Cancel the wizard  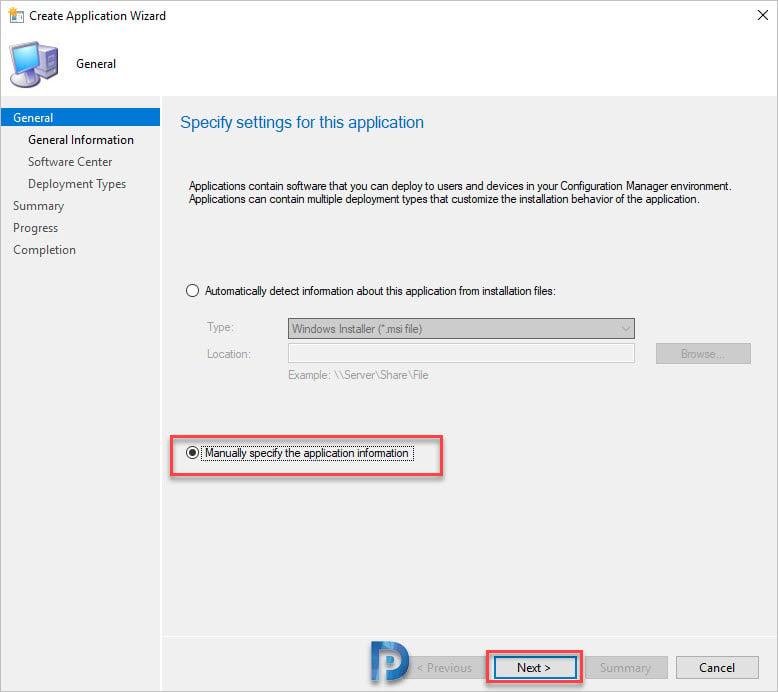click(716, 668)
